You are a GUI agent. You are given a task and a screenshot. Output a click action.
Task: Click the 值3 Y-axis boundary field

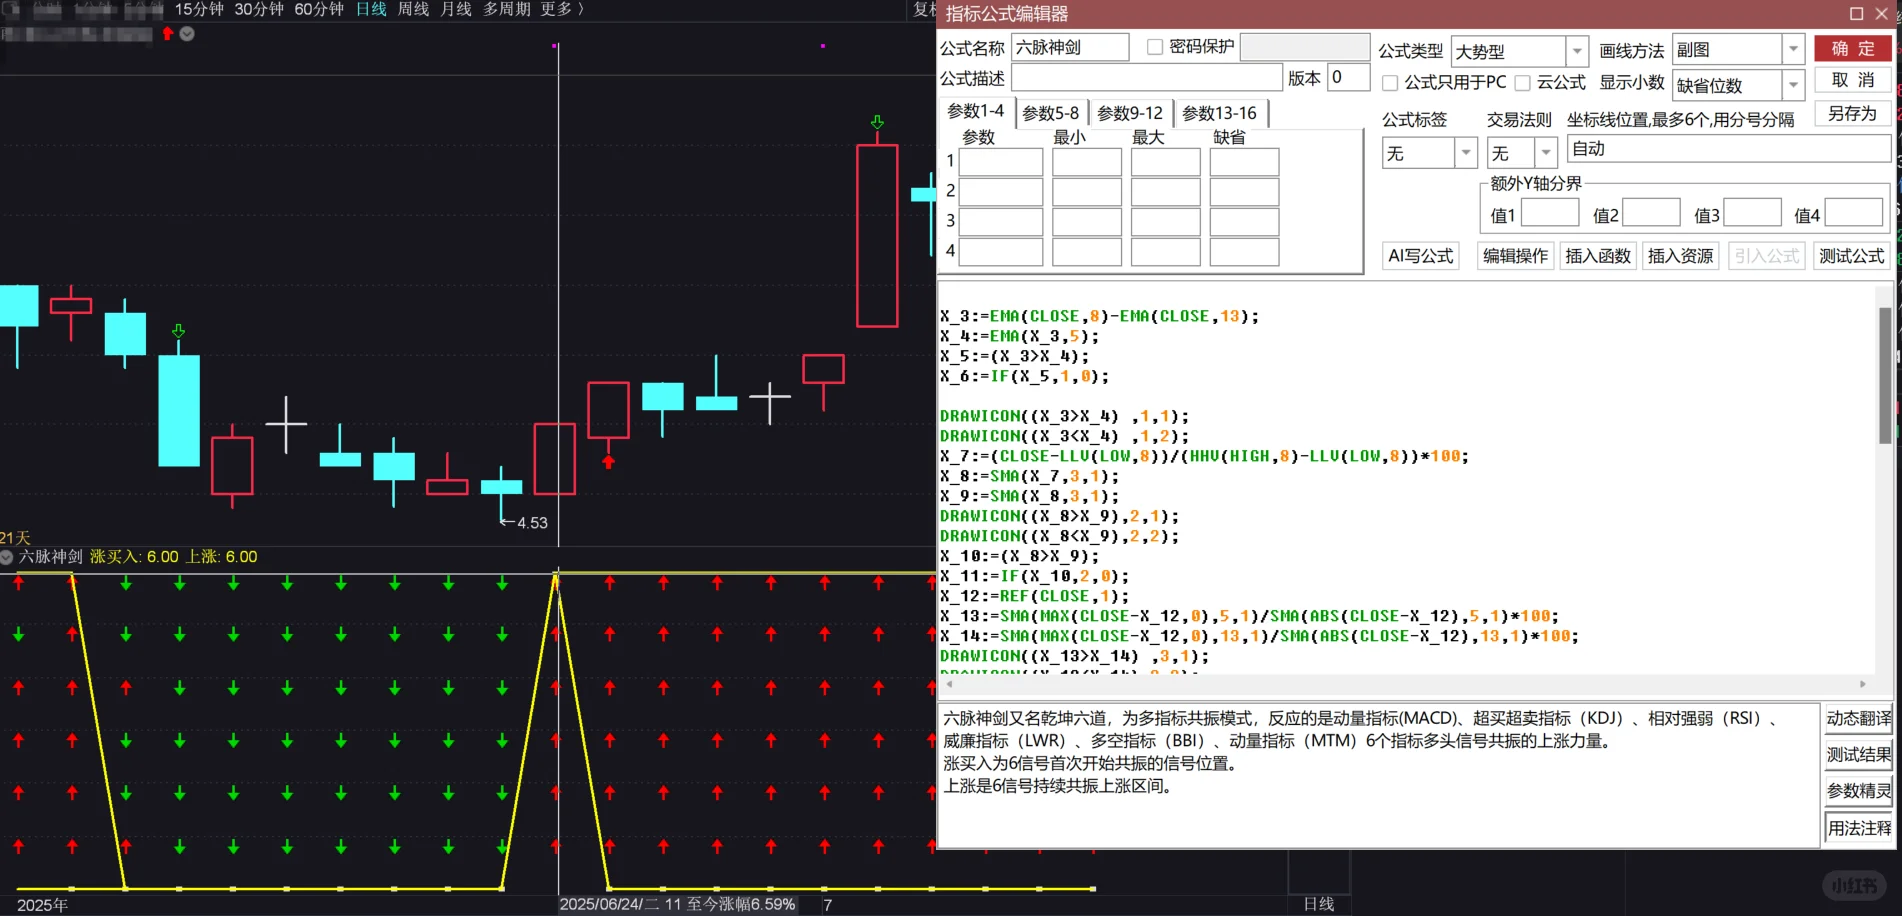click(1752, 213)
